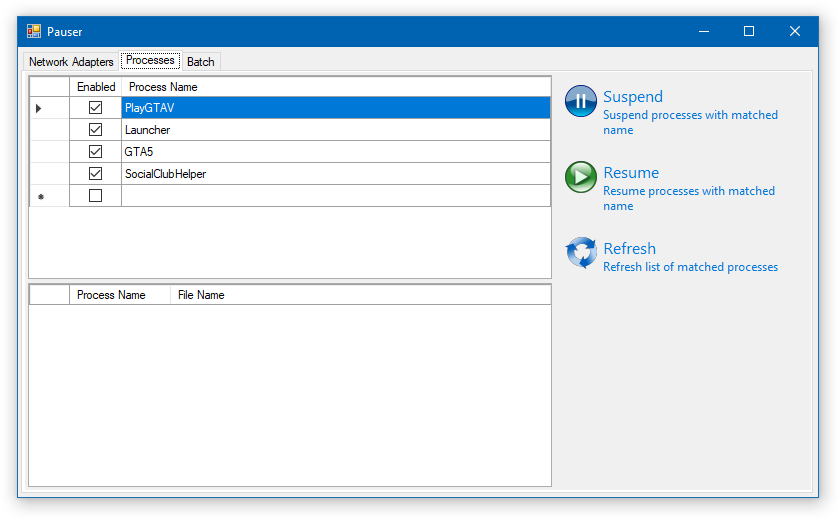Click the blue Suspend pause icon
Screen dimensions: 840x520
[x=581, y=101]
